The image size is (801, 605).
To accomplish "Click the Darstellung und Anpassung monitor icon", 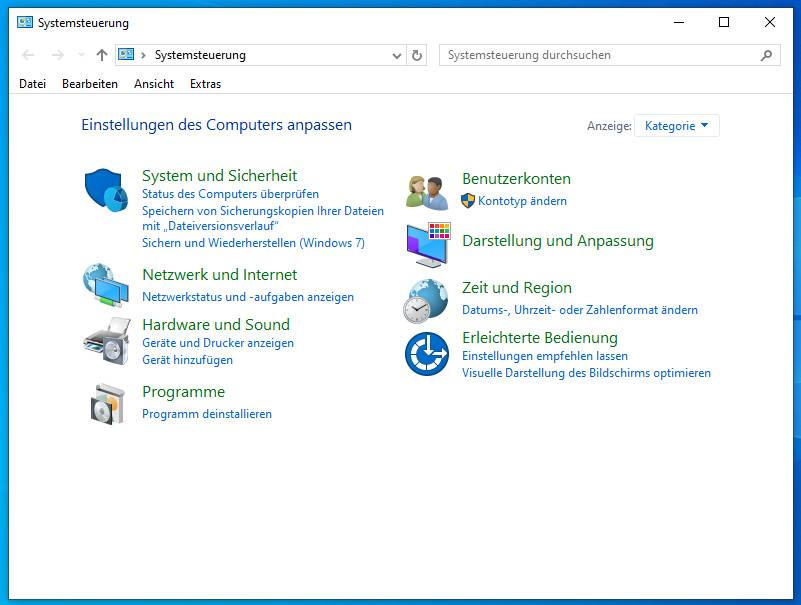I will [428, 244].
